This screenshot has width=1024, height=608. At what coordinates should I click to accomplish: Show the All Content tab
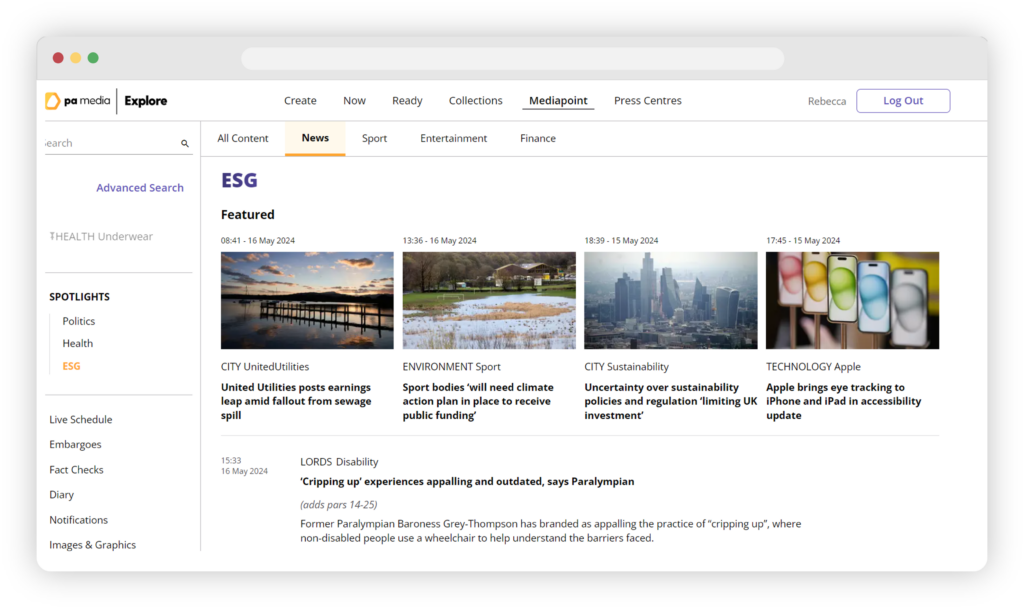click(243, 139)
